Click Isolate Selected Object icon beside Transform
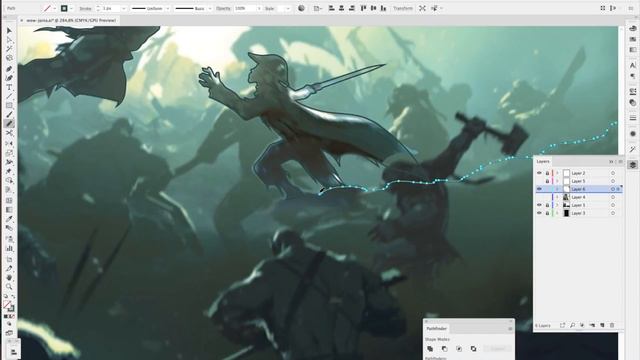 tap(422, 8)
